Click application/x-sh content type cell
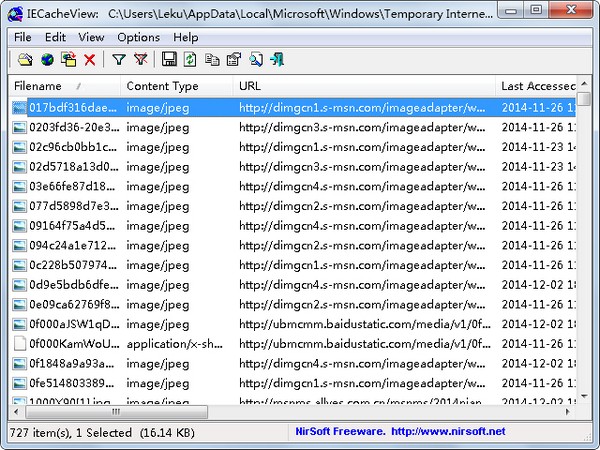The image size is (600, 450). click(x=174, y=344)
